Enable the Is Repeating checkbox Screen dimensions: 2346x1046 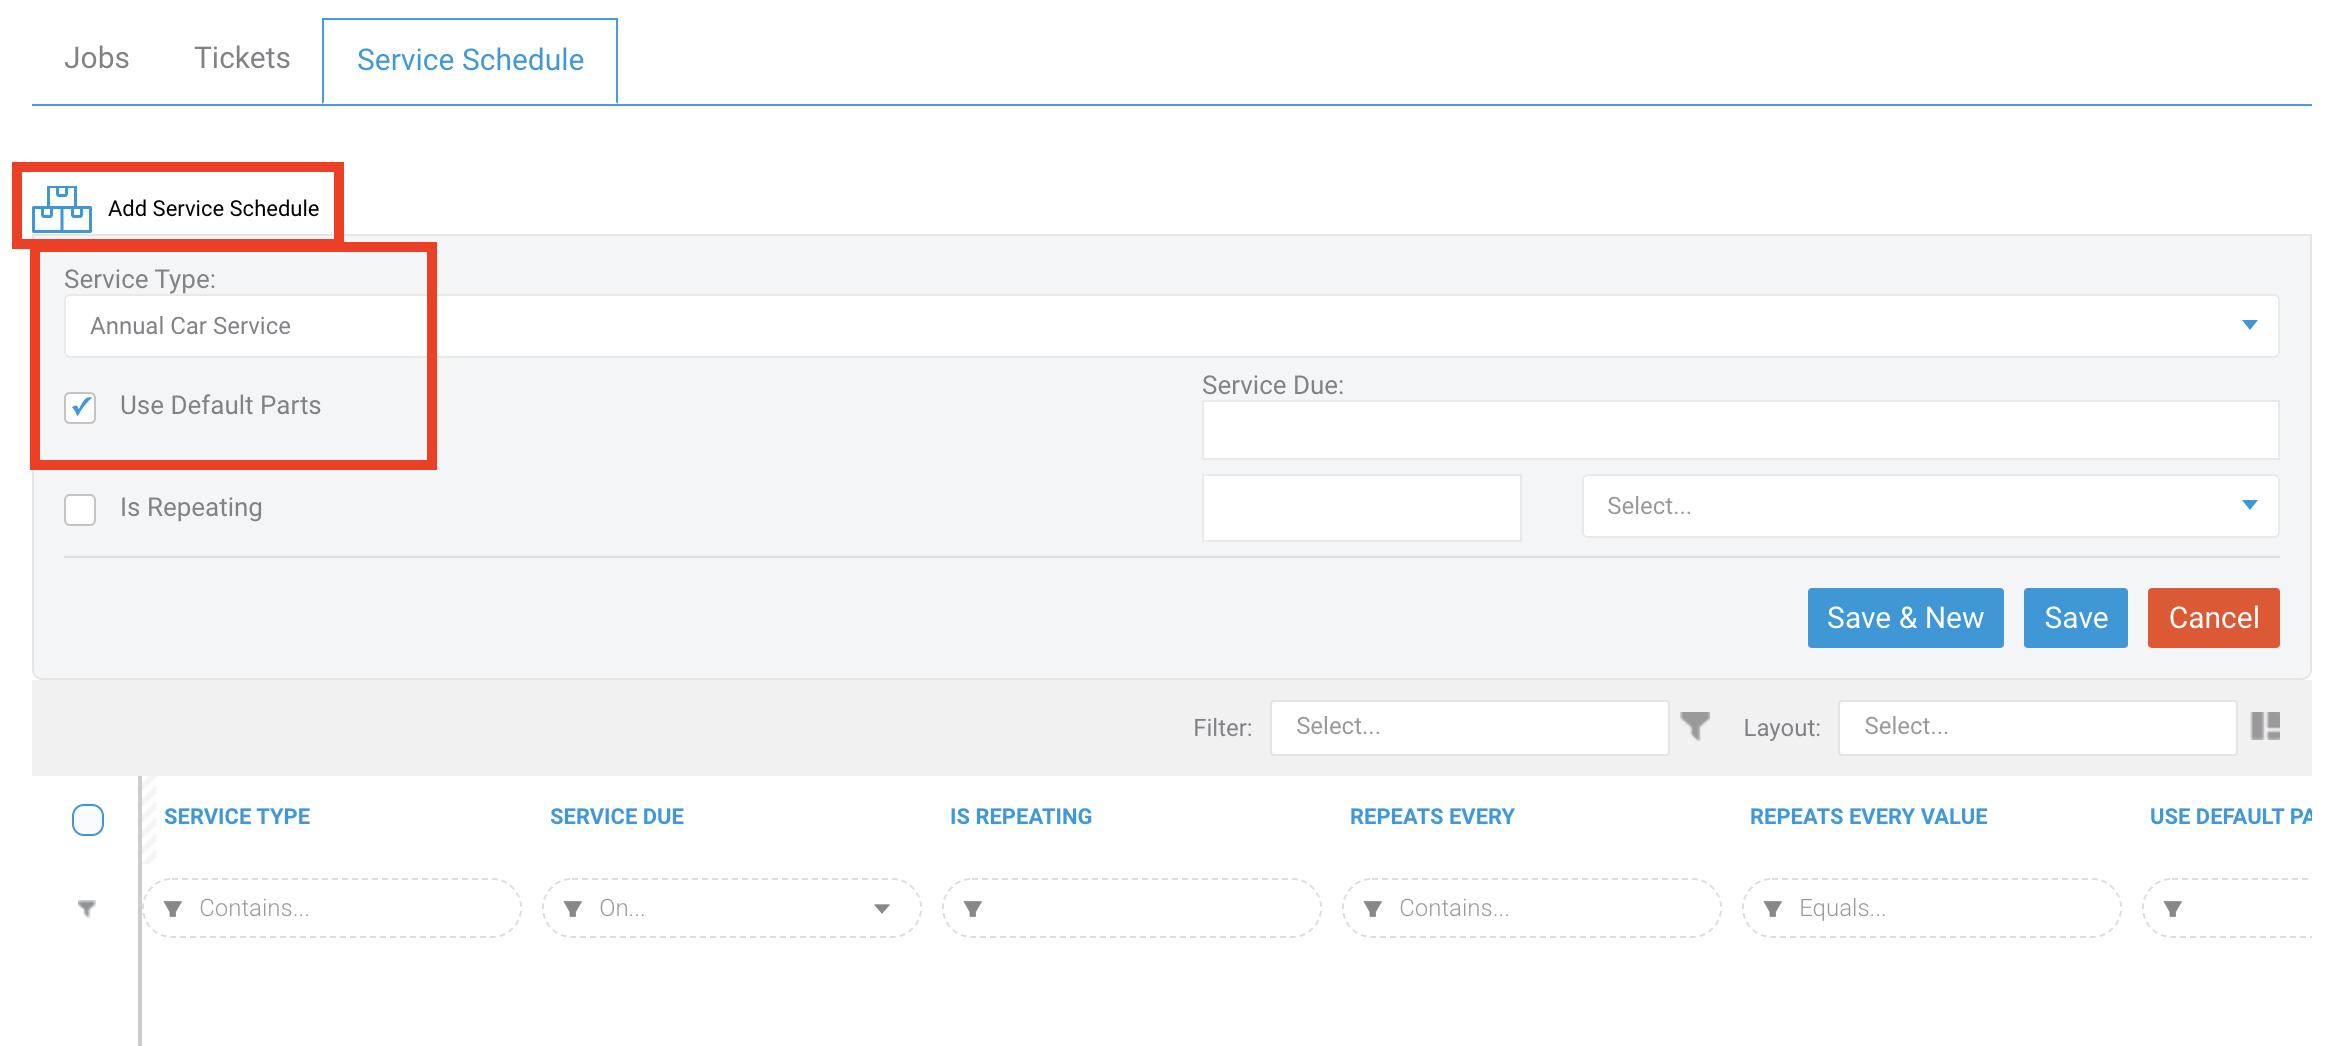pos(80,509)
